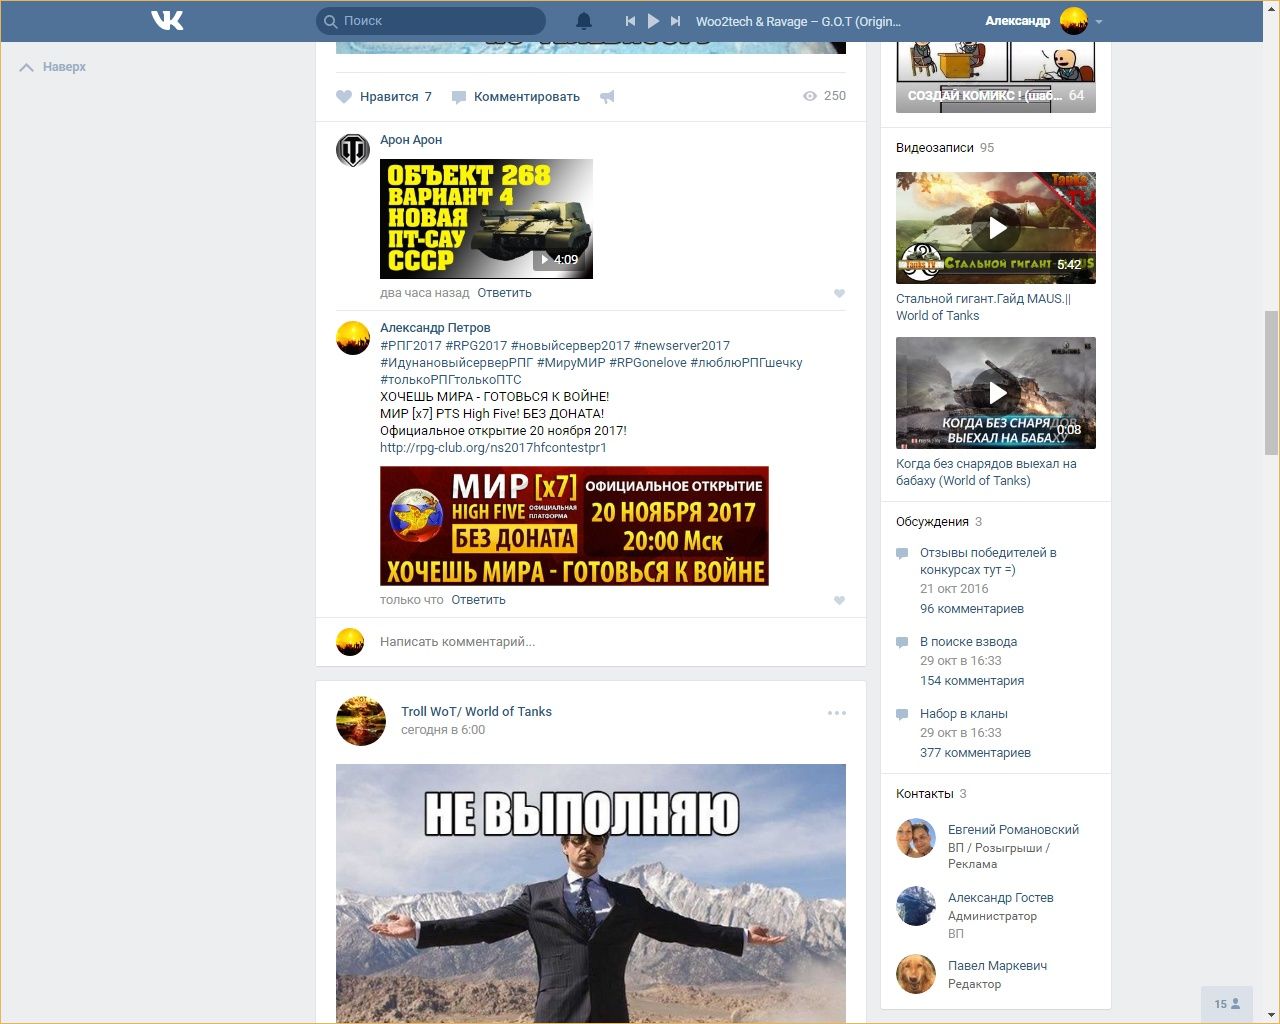The height and width of the screenshot is (1024, 1280).
Task: Open the Александр profile dropdown arrow
Action: 1099,21
